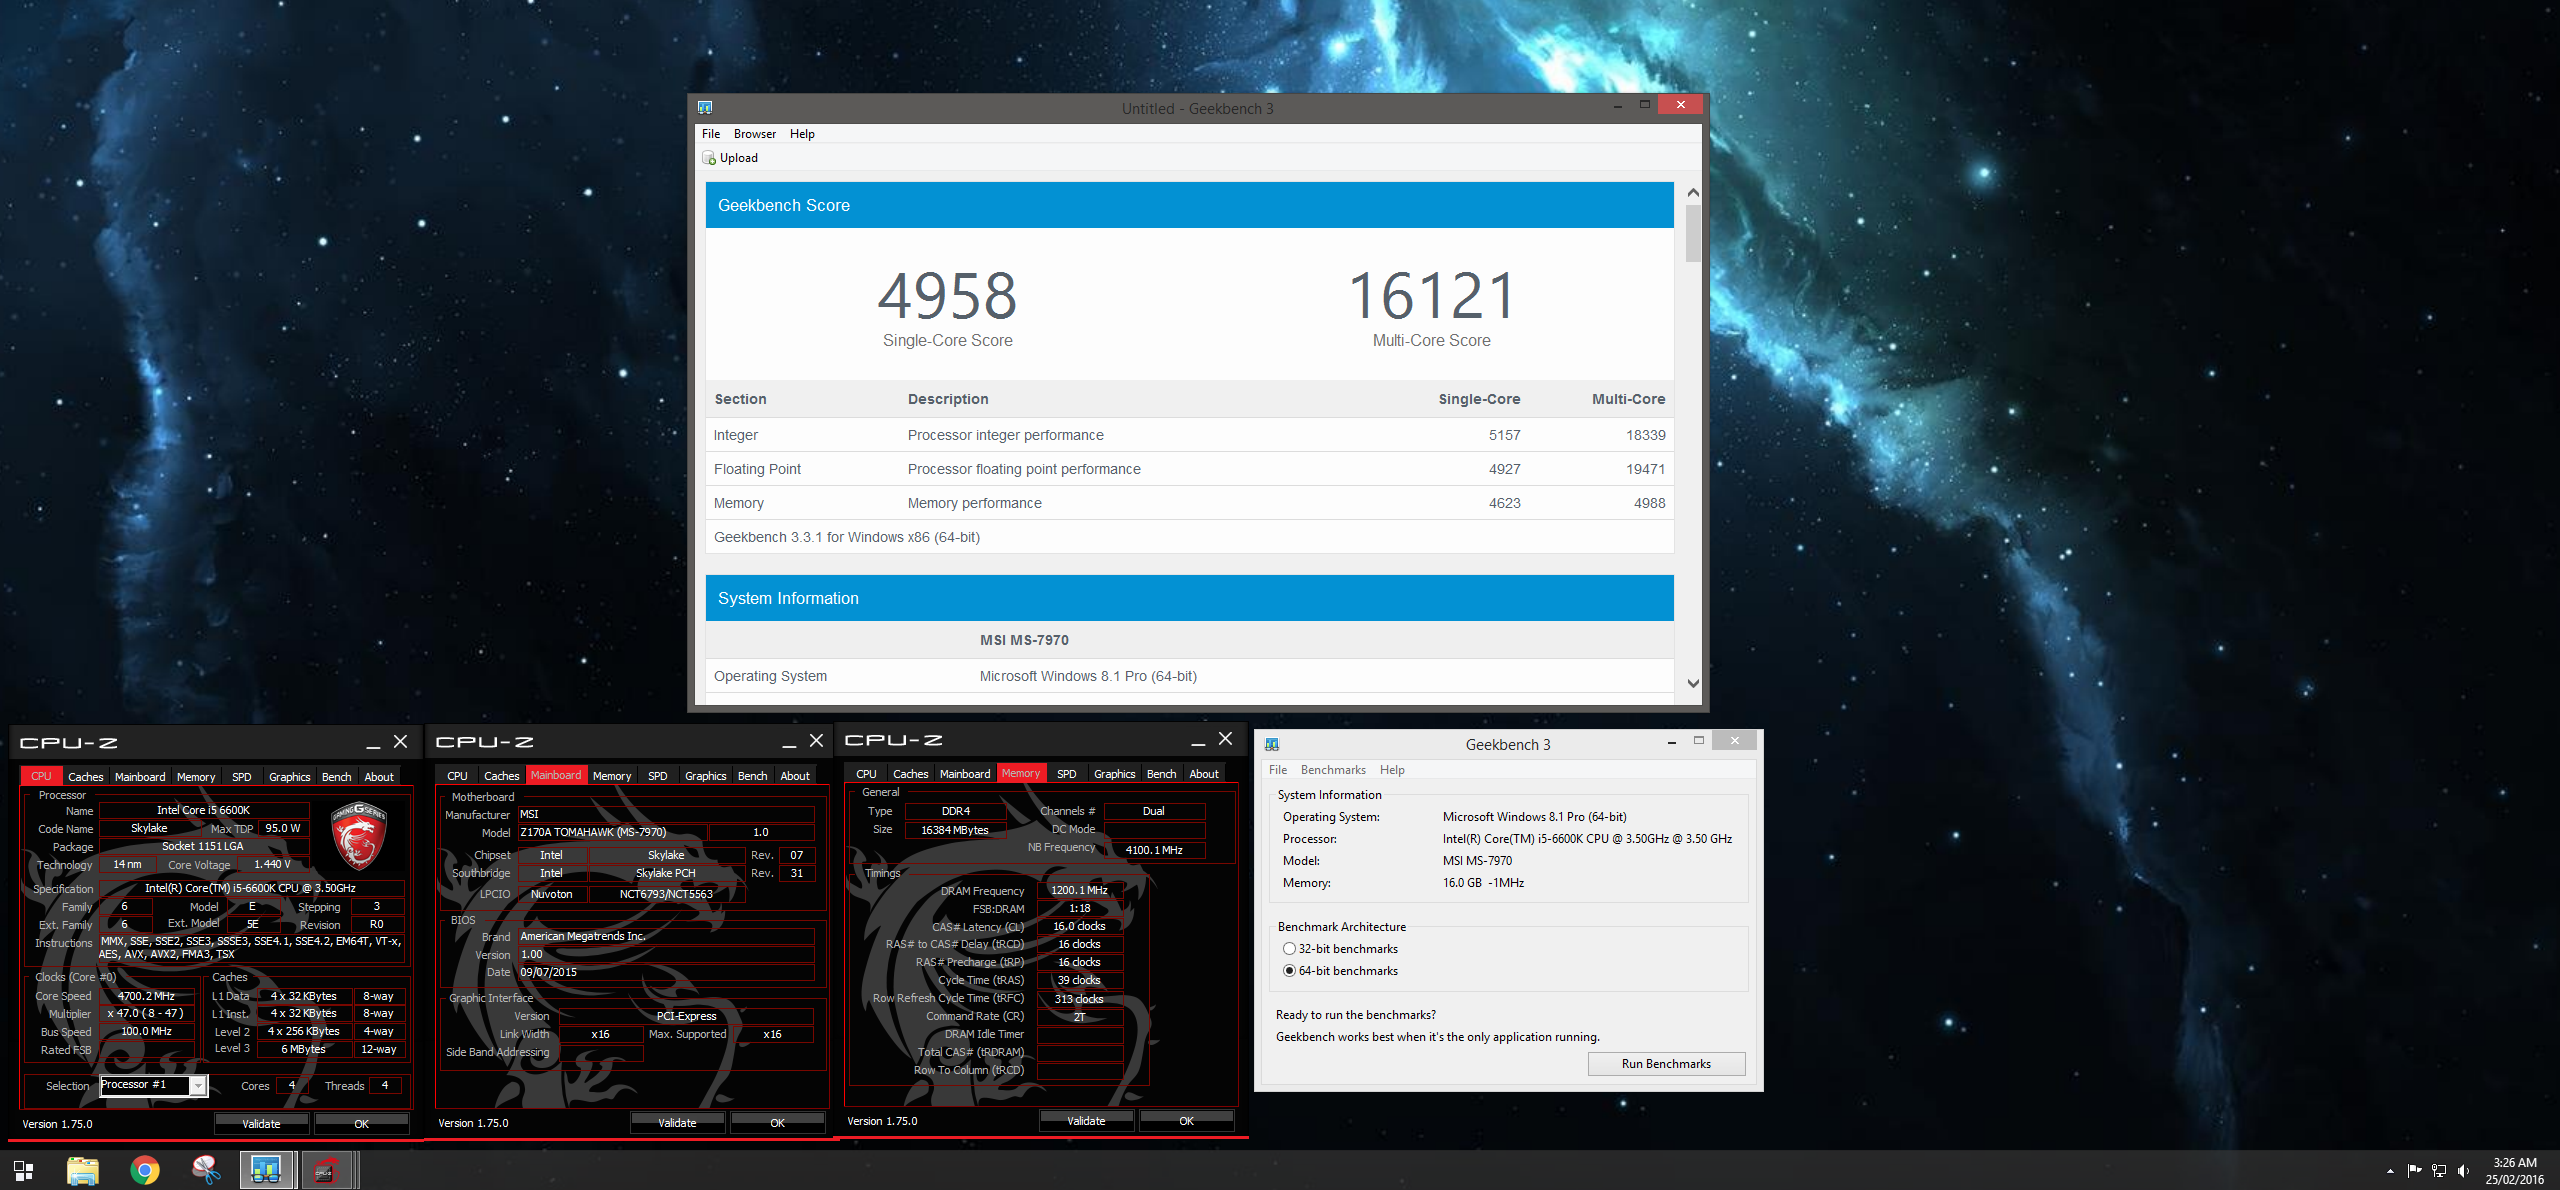Click Geekbench results scrollbar down arrow
Image resolution: width=2560 pixels, height=1190 pixels.
click(x=1693, y=684)
